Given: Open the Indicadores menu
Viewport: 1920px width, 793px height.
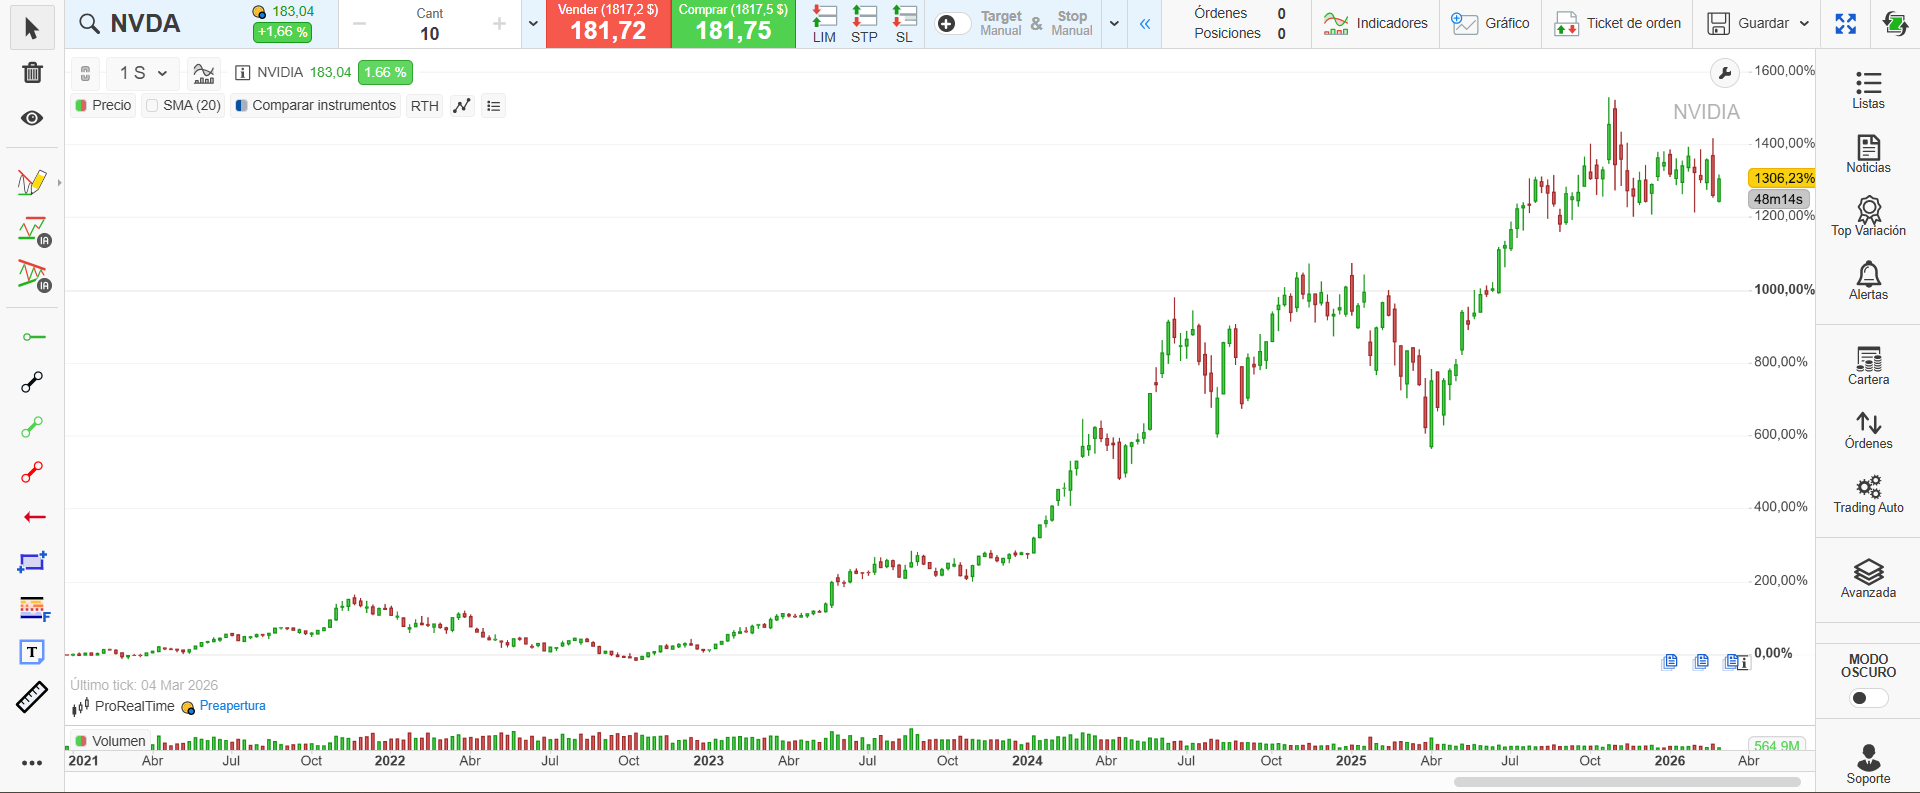Looking at the screenshot, I should tap(1375, 24).
